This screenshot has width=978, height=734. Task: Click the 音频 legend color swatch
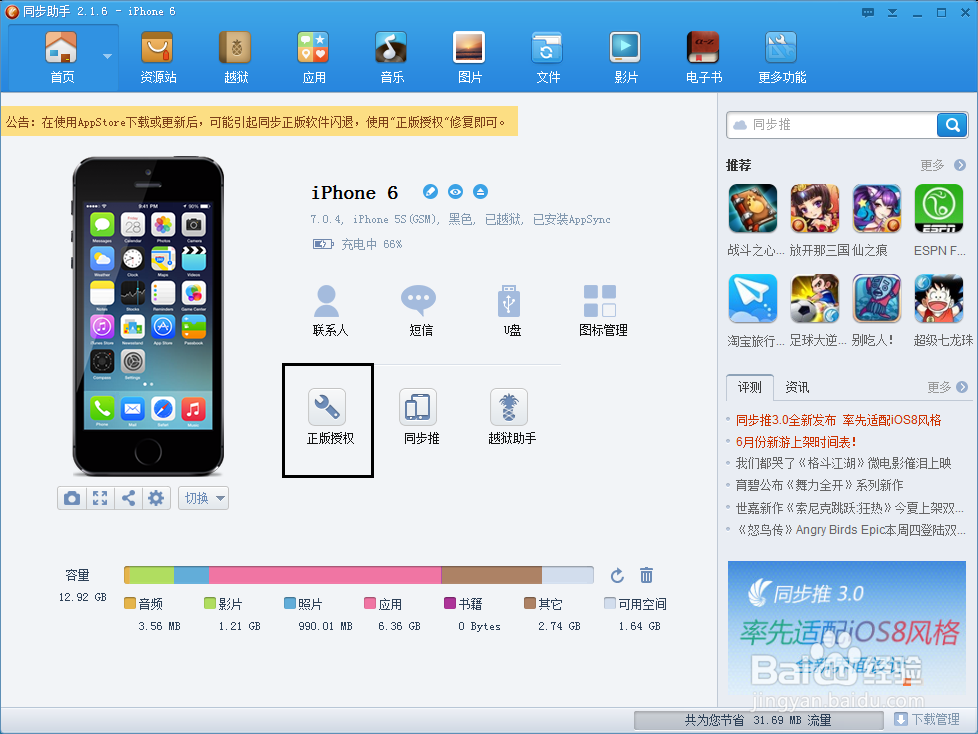130,603
